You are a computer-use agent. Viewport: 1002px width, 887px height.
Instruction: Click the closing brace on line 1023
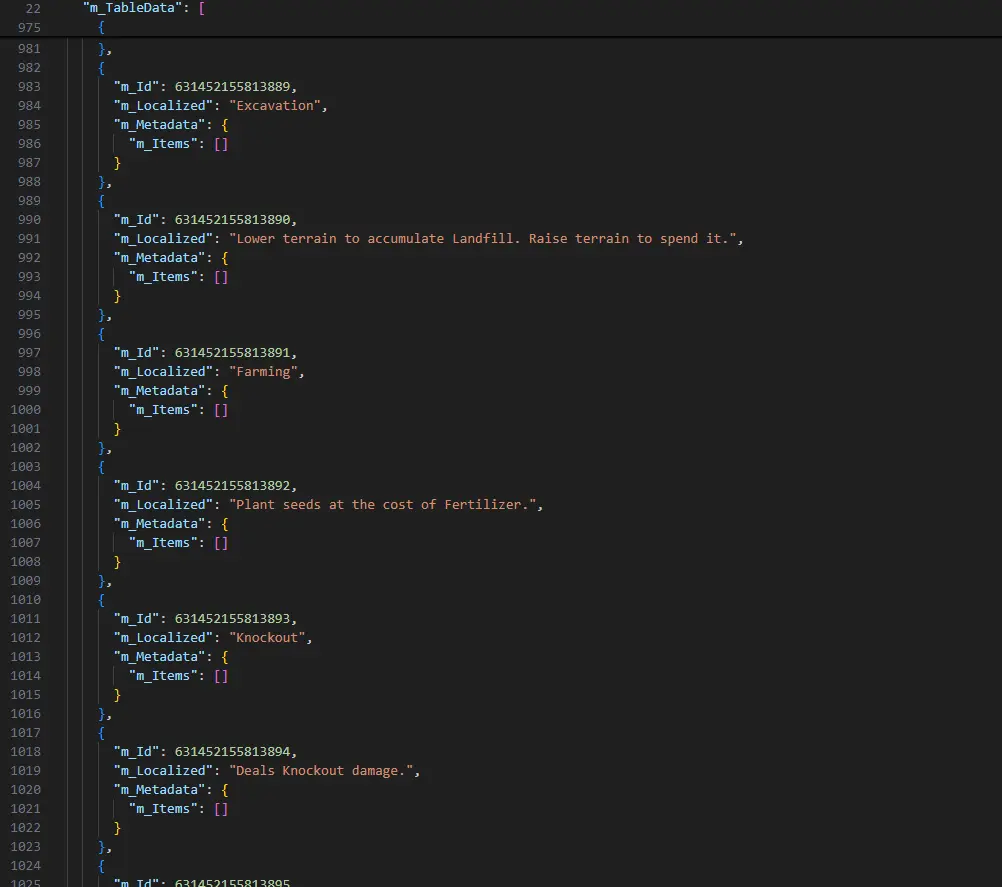[x=102, y=846]
